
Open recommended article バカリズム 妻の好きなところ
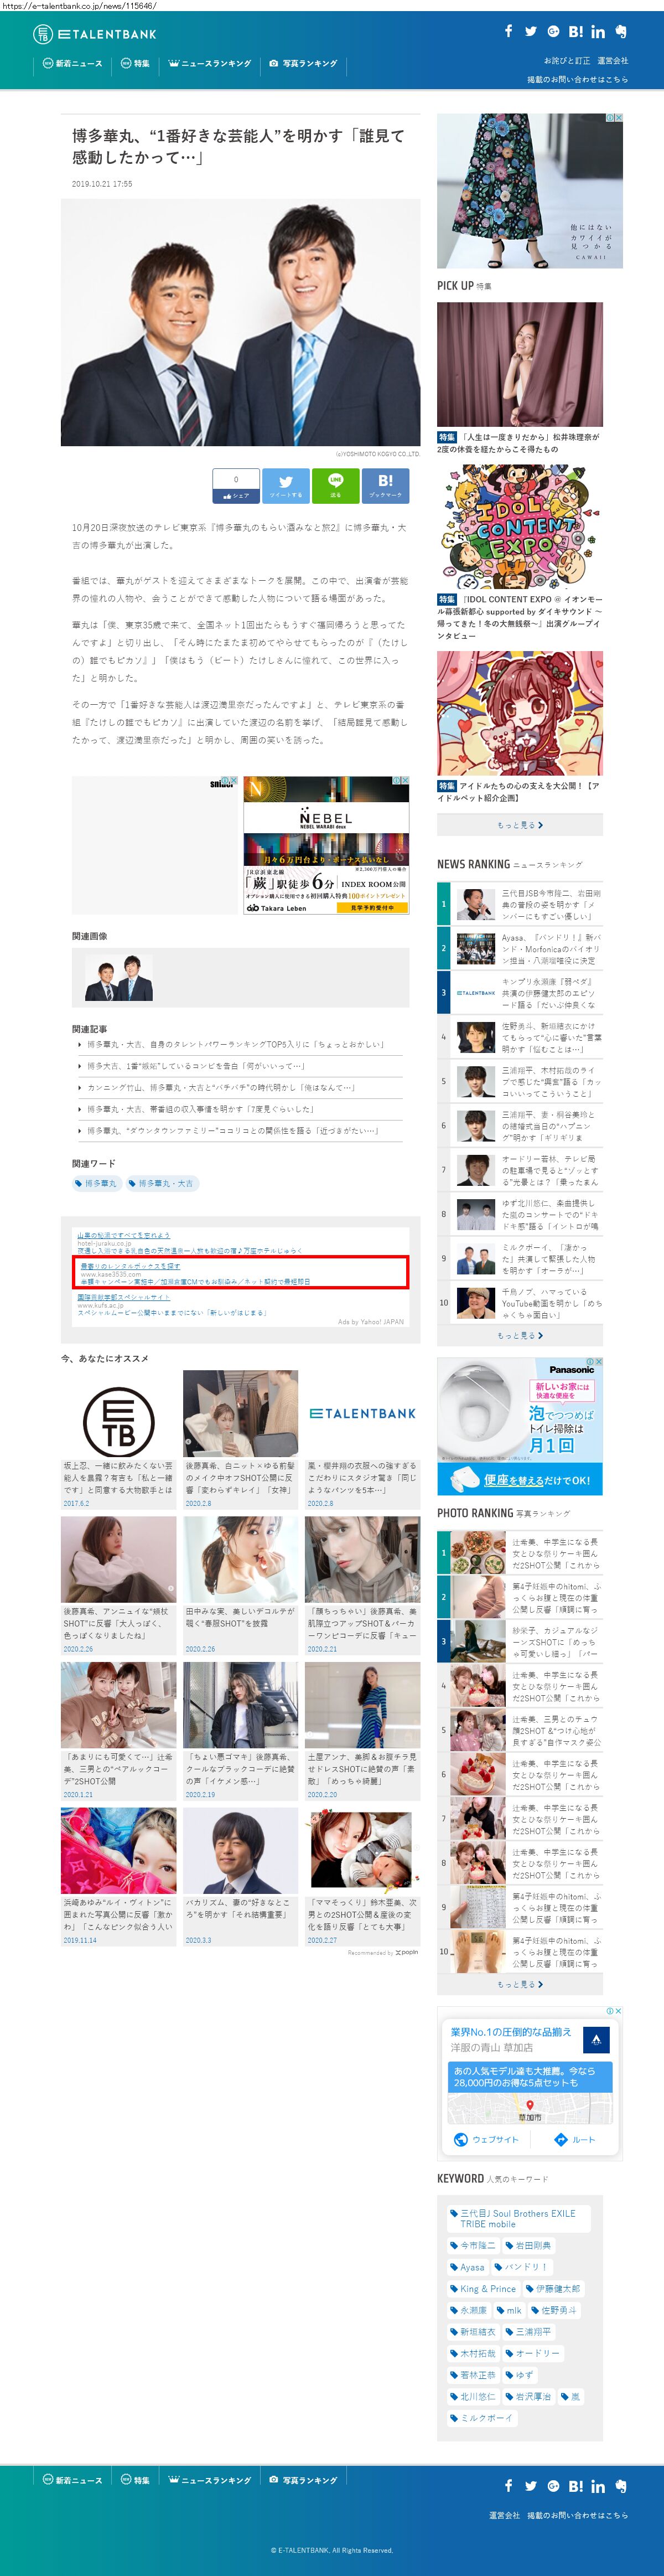pos(240,1876)
